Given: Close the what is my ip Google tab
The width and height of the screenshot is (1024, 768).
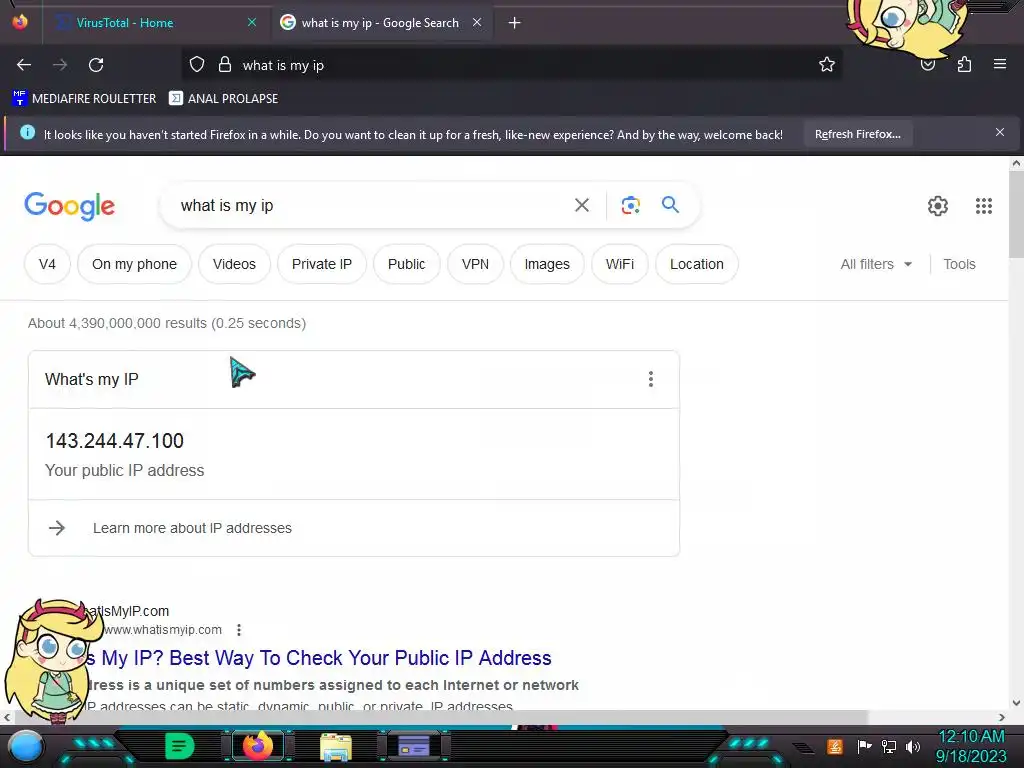Looking at the screenshot, I should point(477,23).
